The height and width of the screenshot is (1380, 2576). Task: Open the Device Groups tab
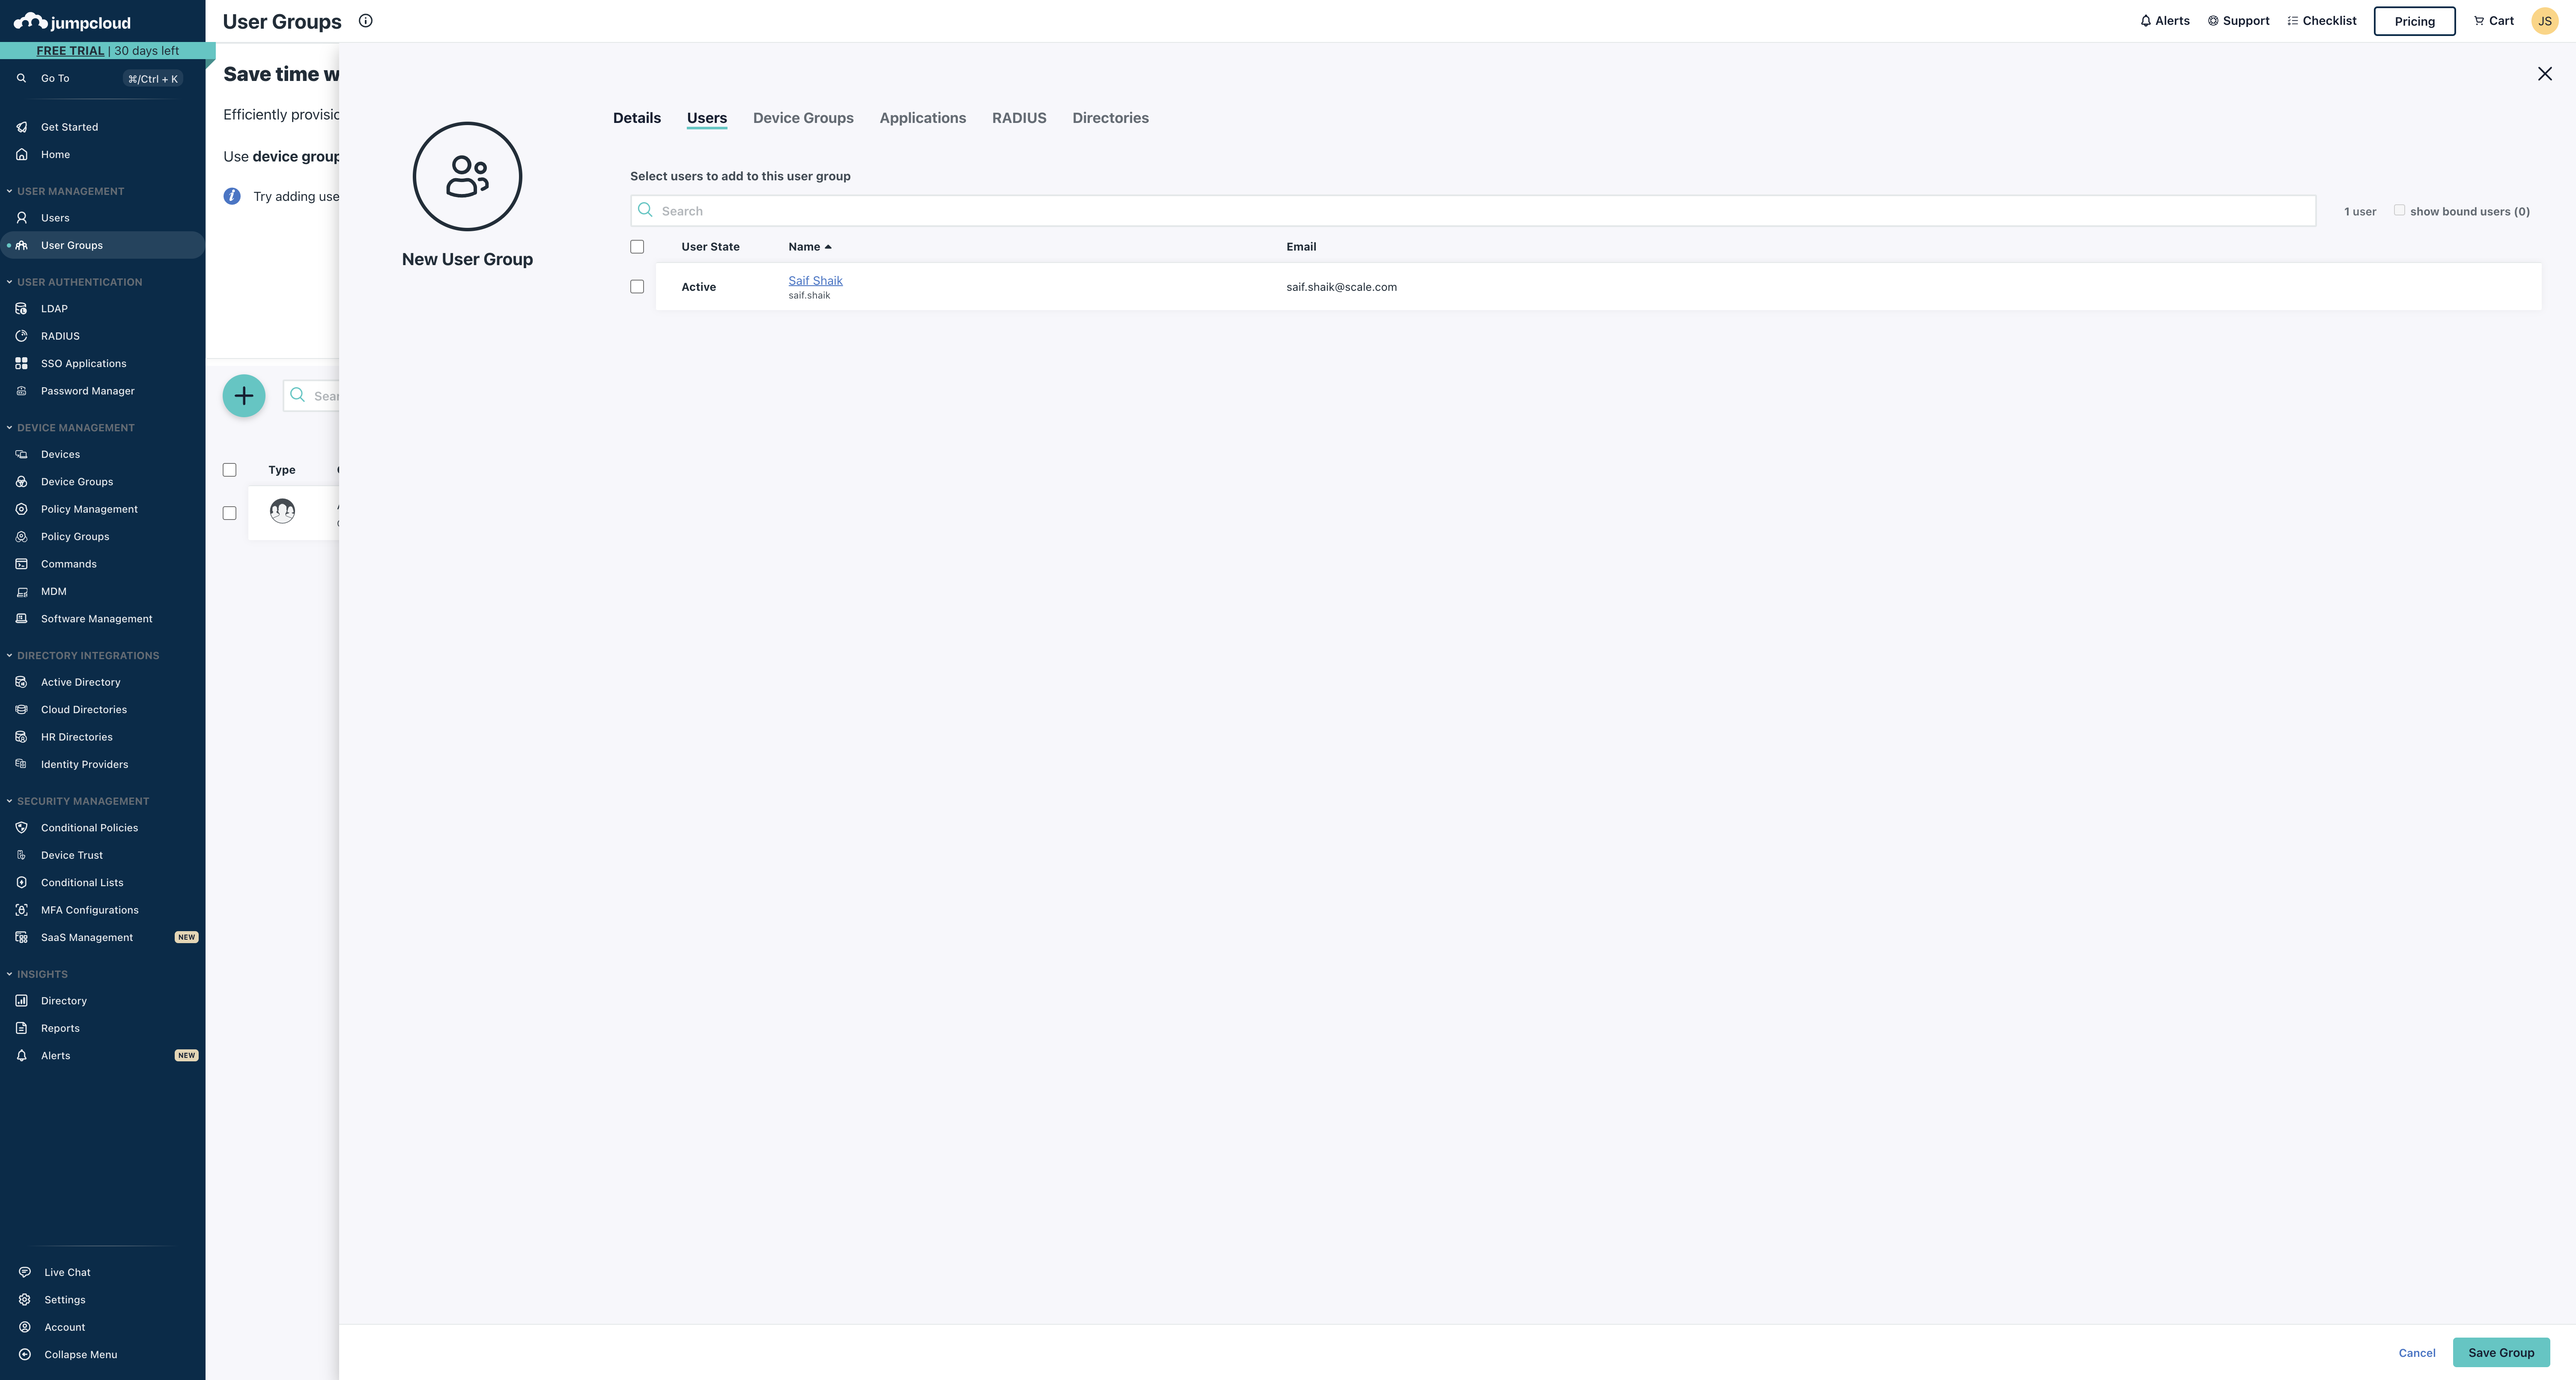pyautogui.click(x=803, y=118)
